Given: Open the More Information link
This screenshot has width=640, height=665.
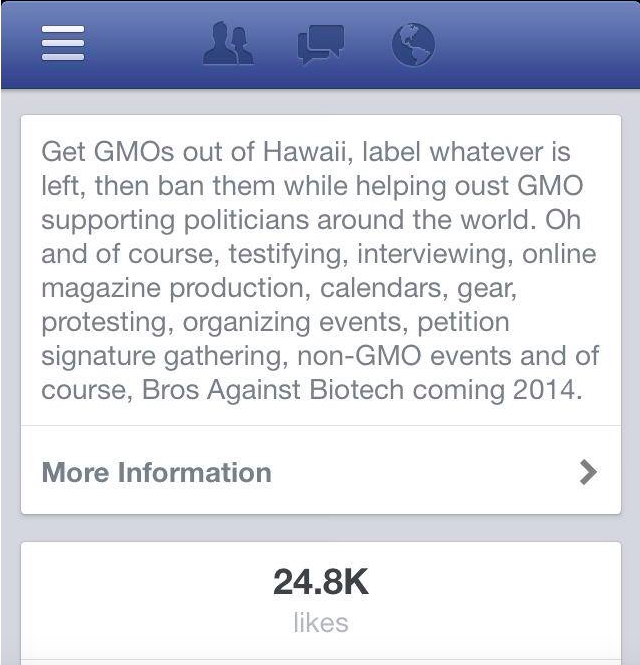Looking at the screenshot, I should click(157, 472).
